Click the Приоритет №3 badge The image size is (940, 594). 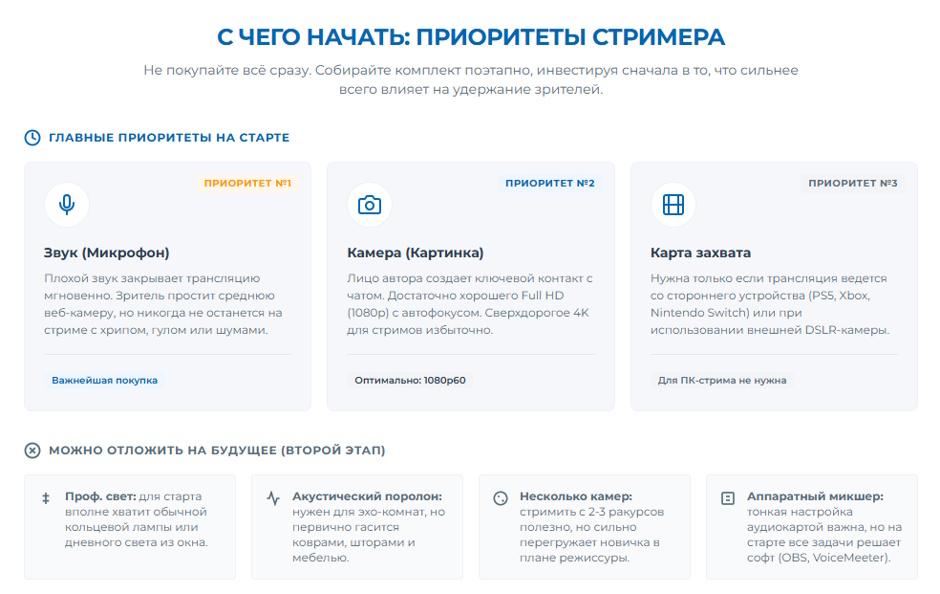coord(852,183)
